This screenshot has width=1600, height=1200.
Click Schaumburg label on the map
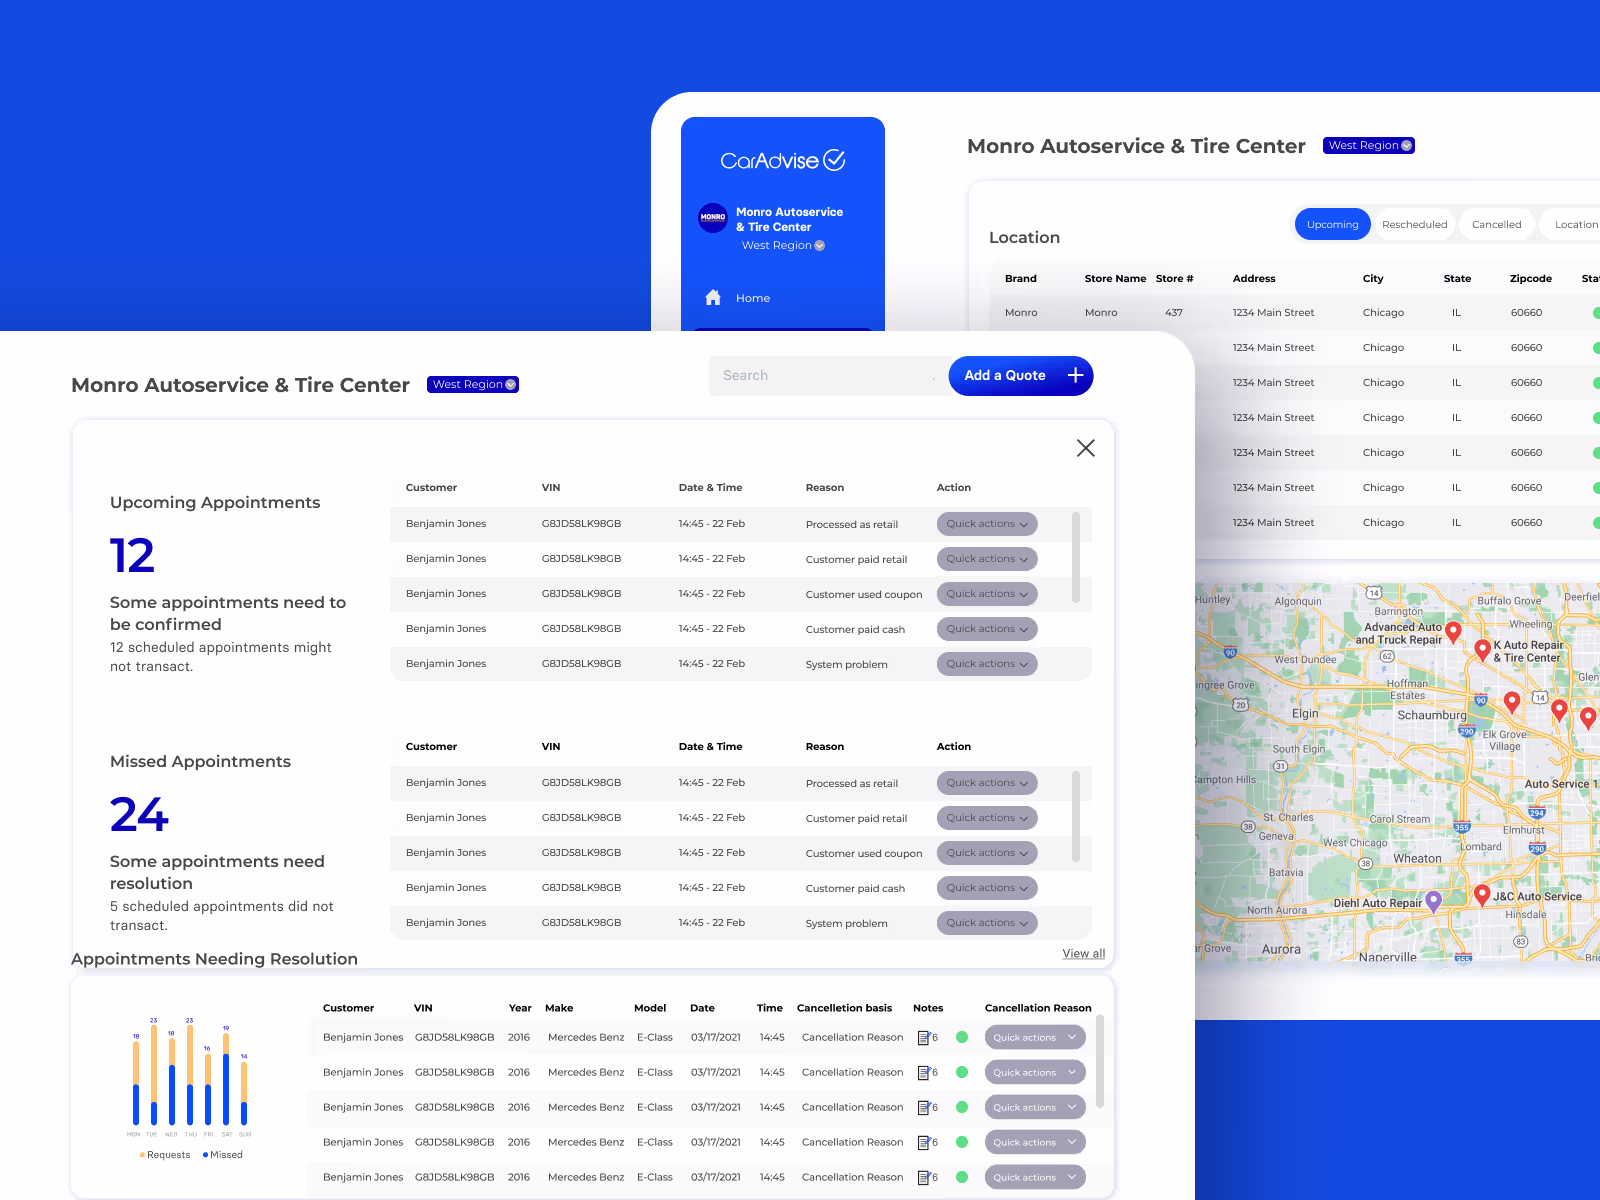1432,715
